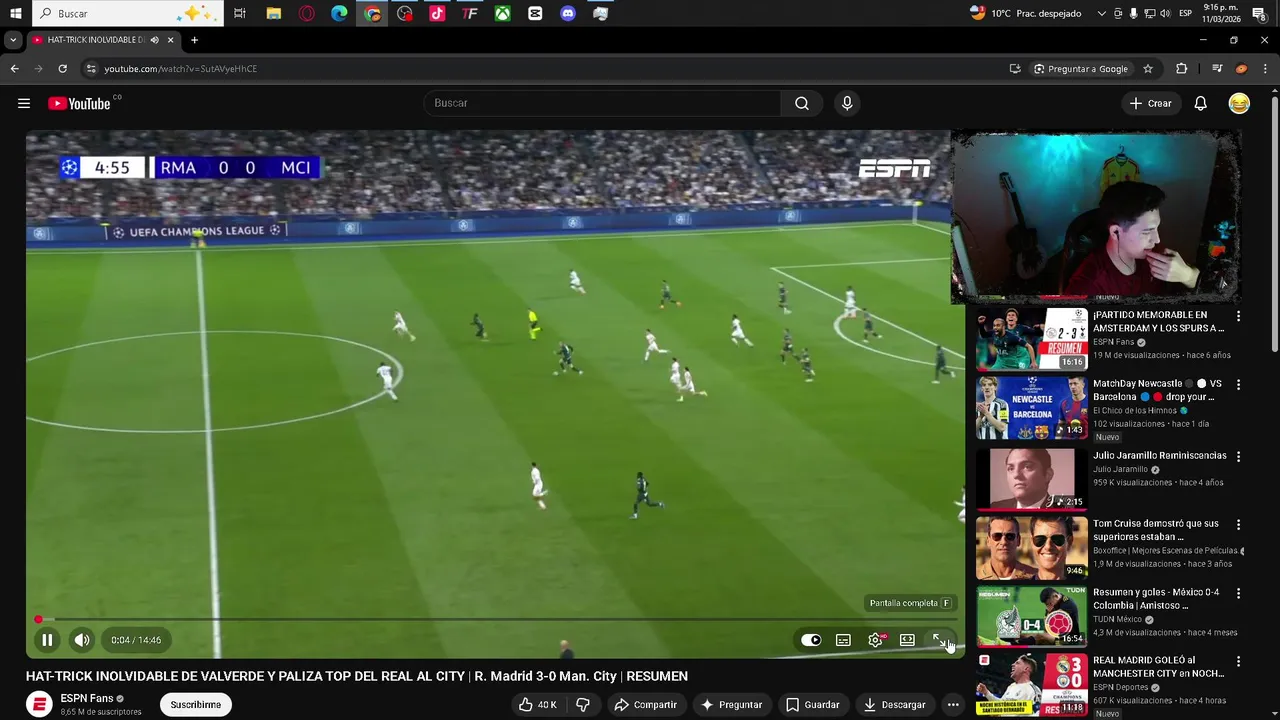Mute the tab using its speaker icon

154,40
